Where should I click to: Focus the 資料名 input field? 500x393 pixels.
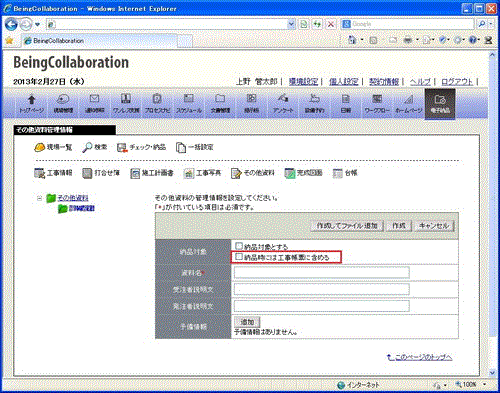pyautogui.click(x=322, y=272)
